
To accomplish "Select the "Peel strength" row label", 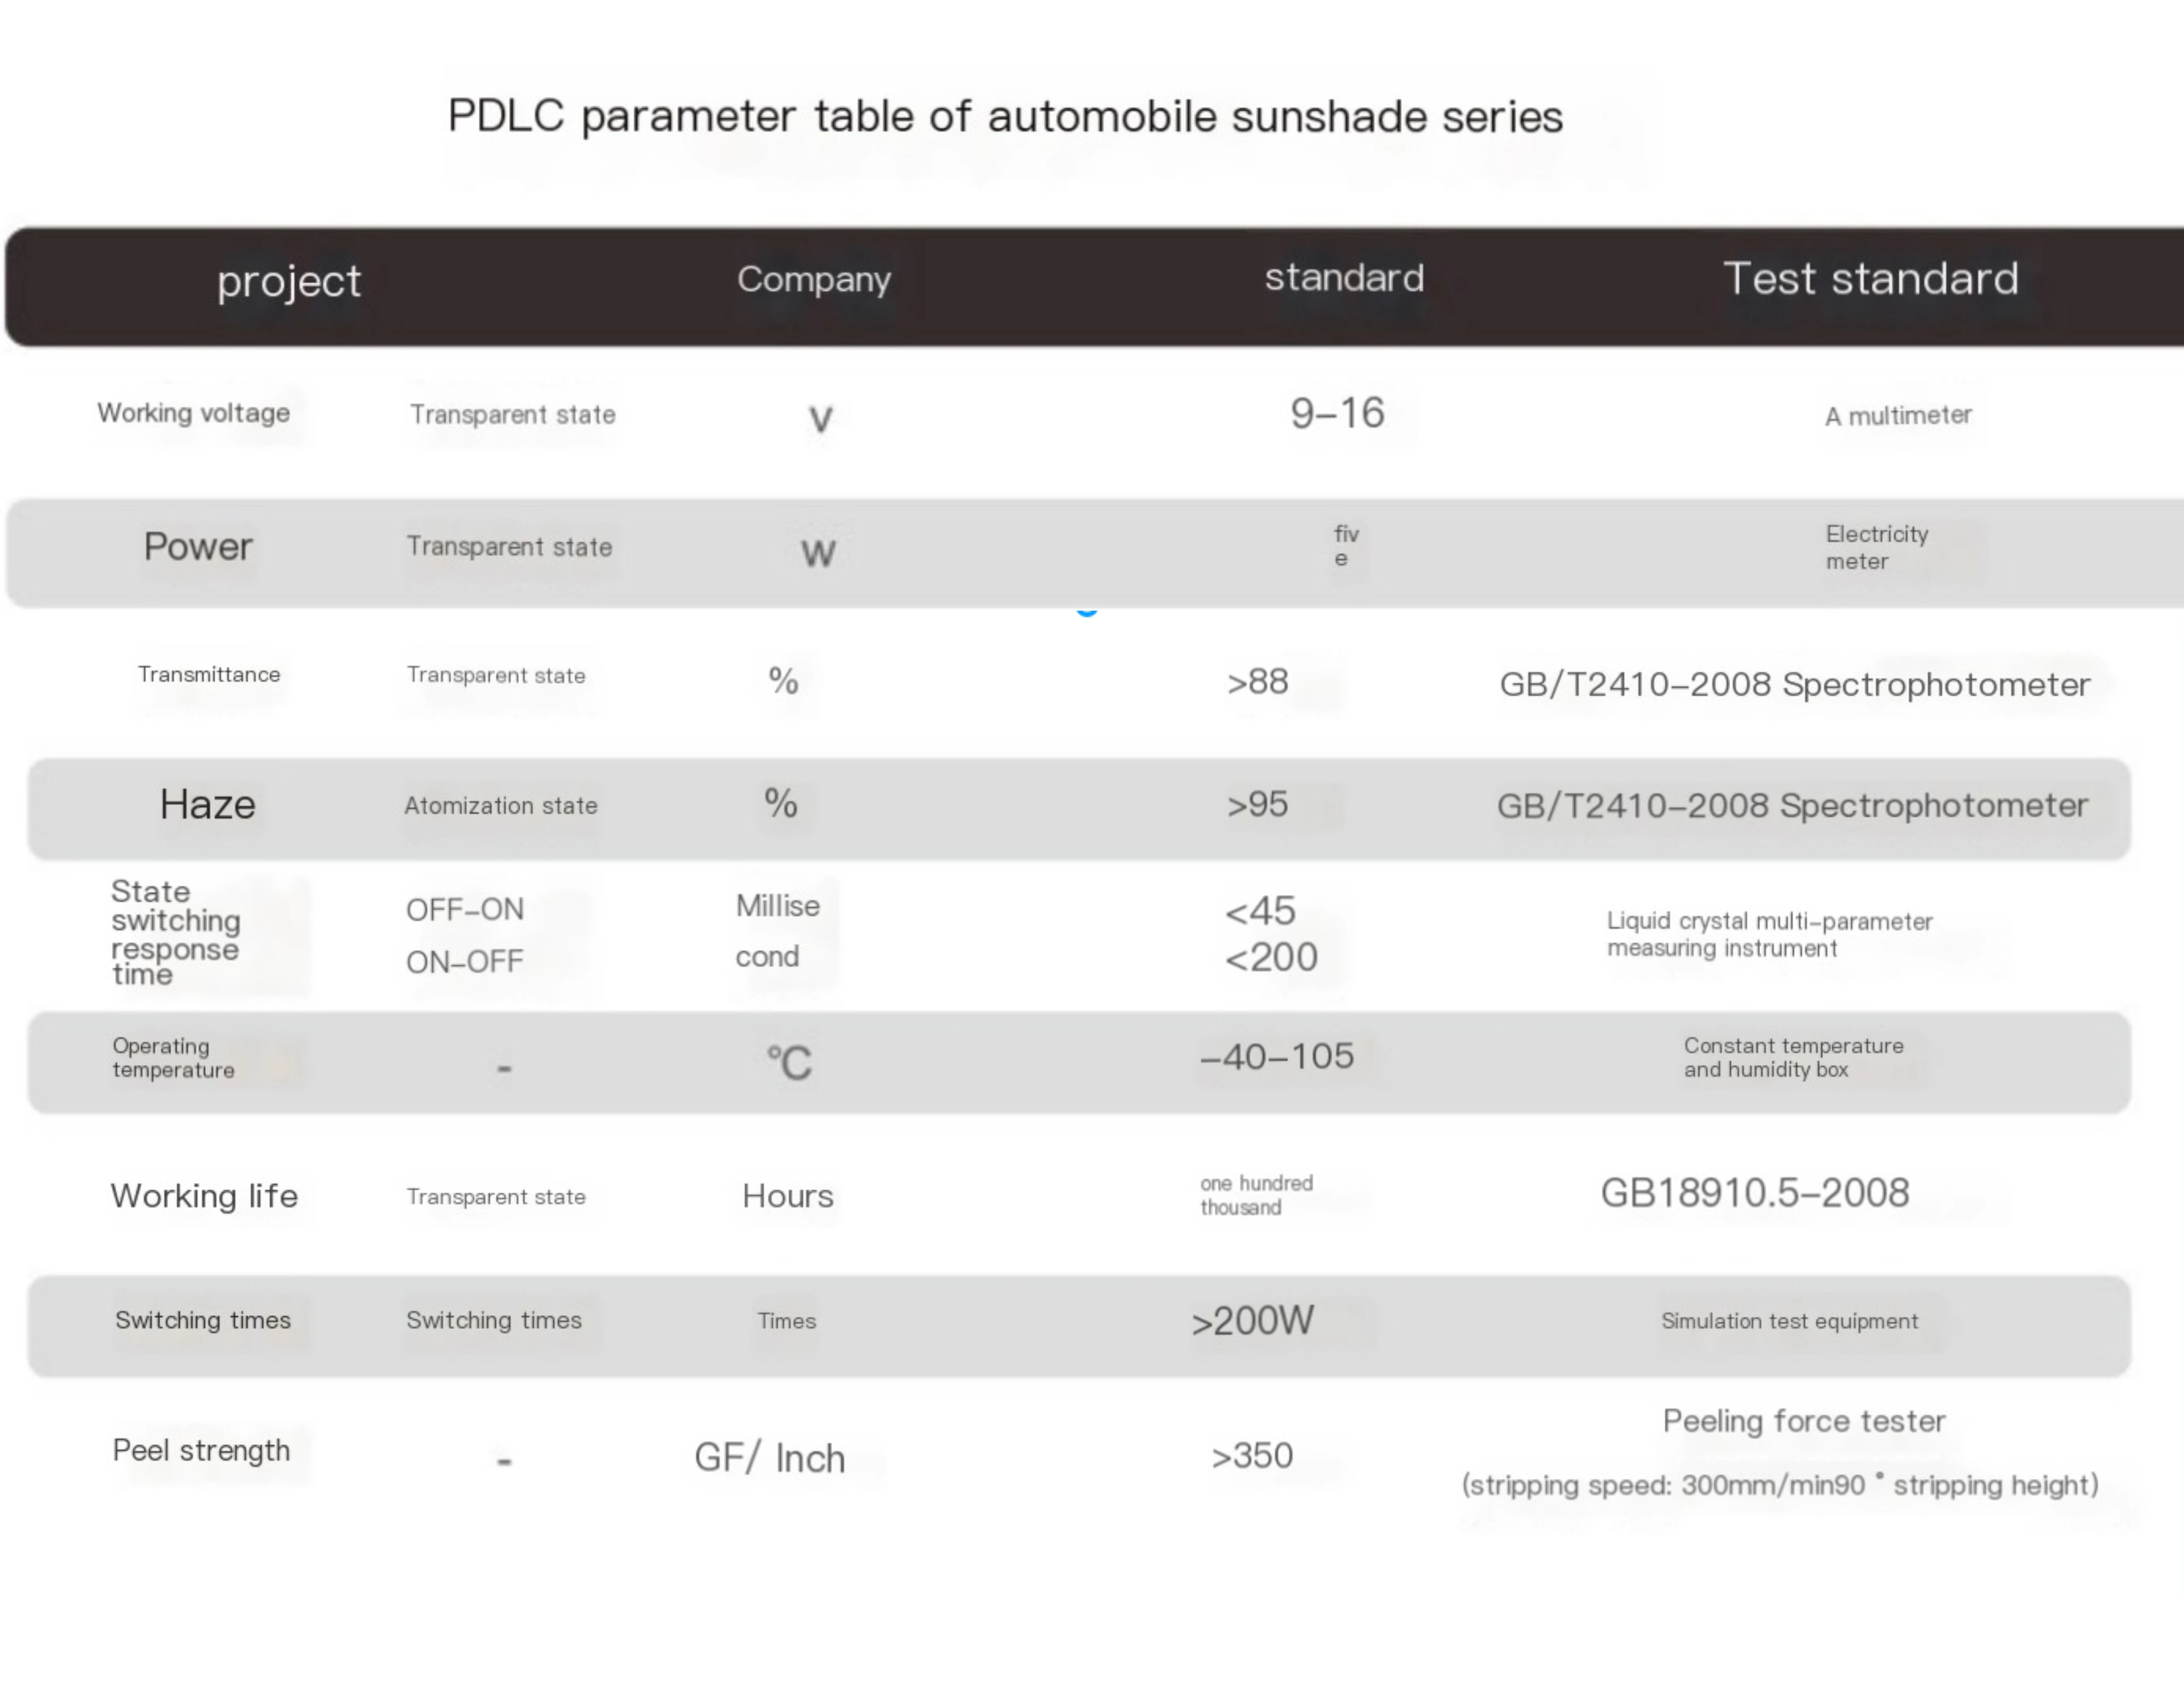I will click(201, 1451).
